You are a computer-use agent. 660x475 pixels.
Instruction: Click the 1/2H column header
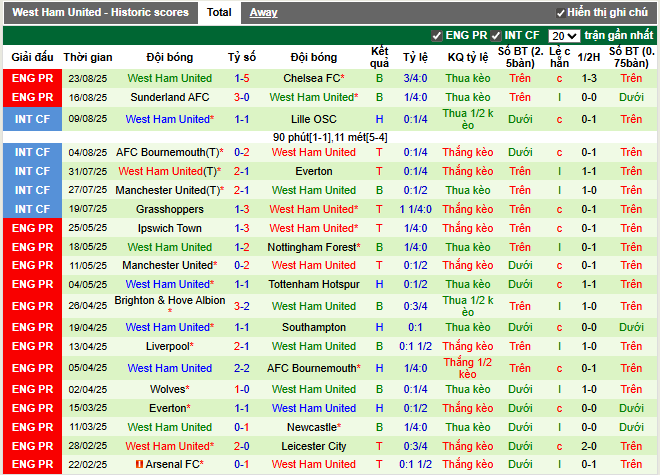click(588, 57)
